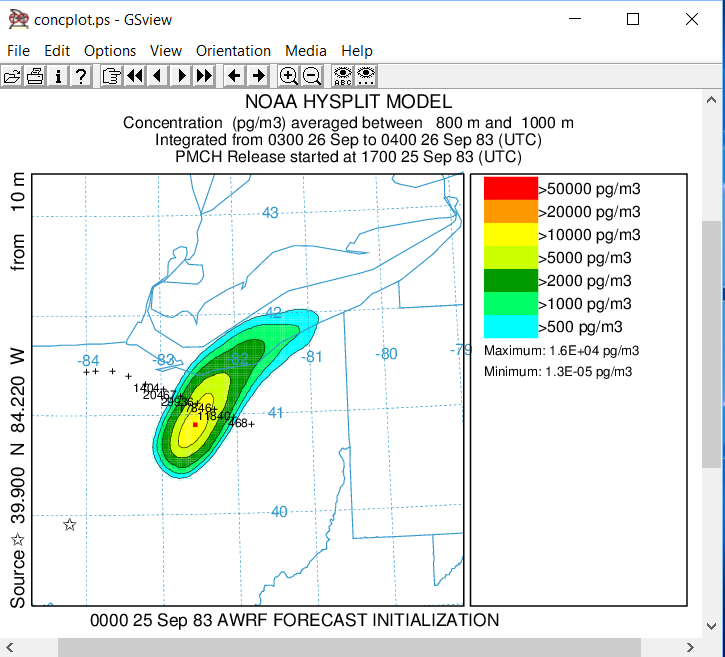This screenshot has height=657, width=725.
Task: Click the Go Back left arrow
Action: (234, 76)
